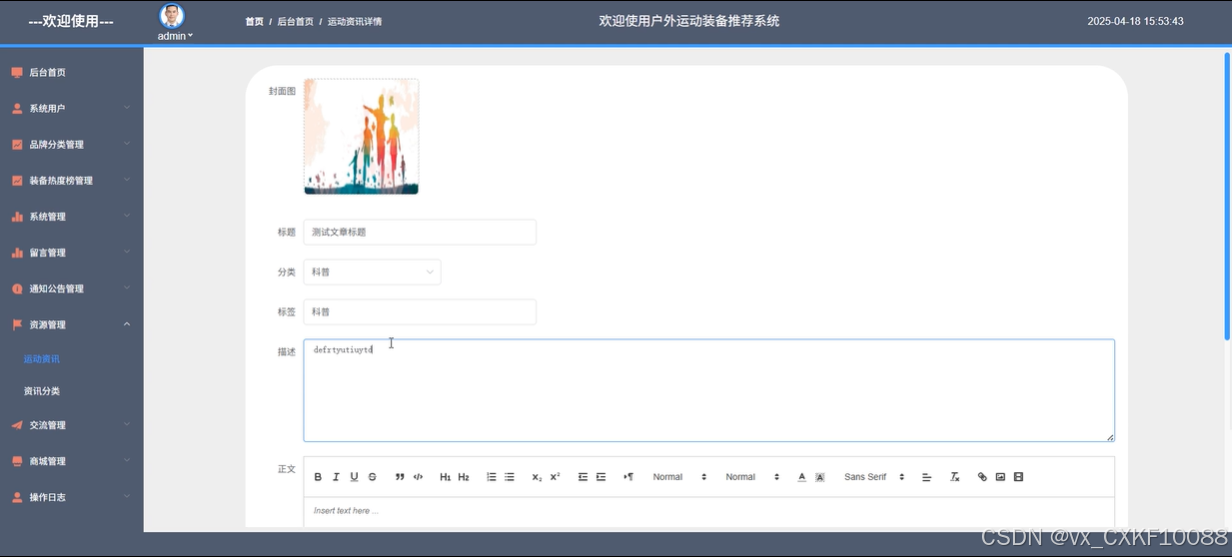Open 后台首页 in the sidebar
Viewport: 1232px width, 557px height.
pyautogui.click(x=72, y=73)
